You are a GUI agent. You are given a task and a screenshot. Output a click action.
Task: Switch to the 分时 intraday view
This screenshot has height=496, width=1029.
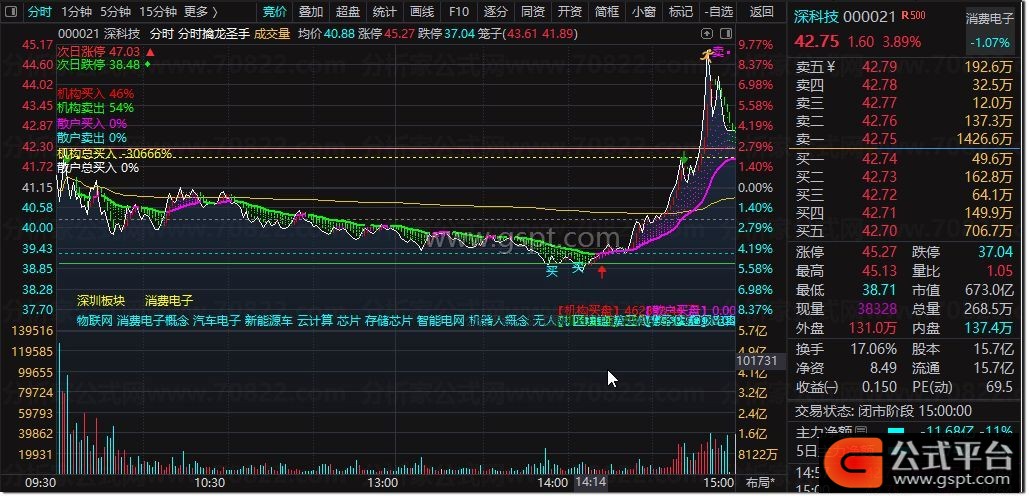pyautogui.click(x=39, y=12)
